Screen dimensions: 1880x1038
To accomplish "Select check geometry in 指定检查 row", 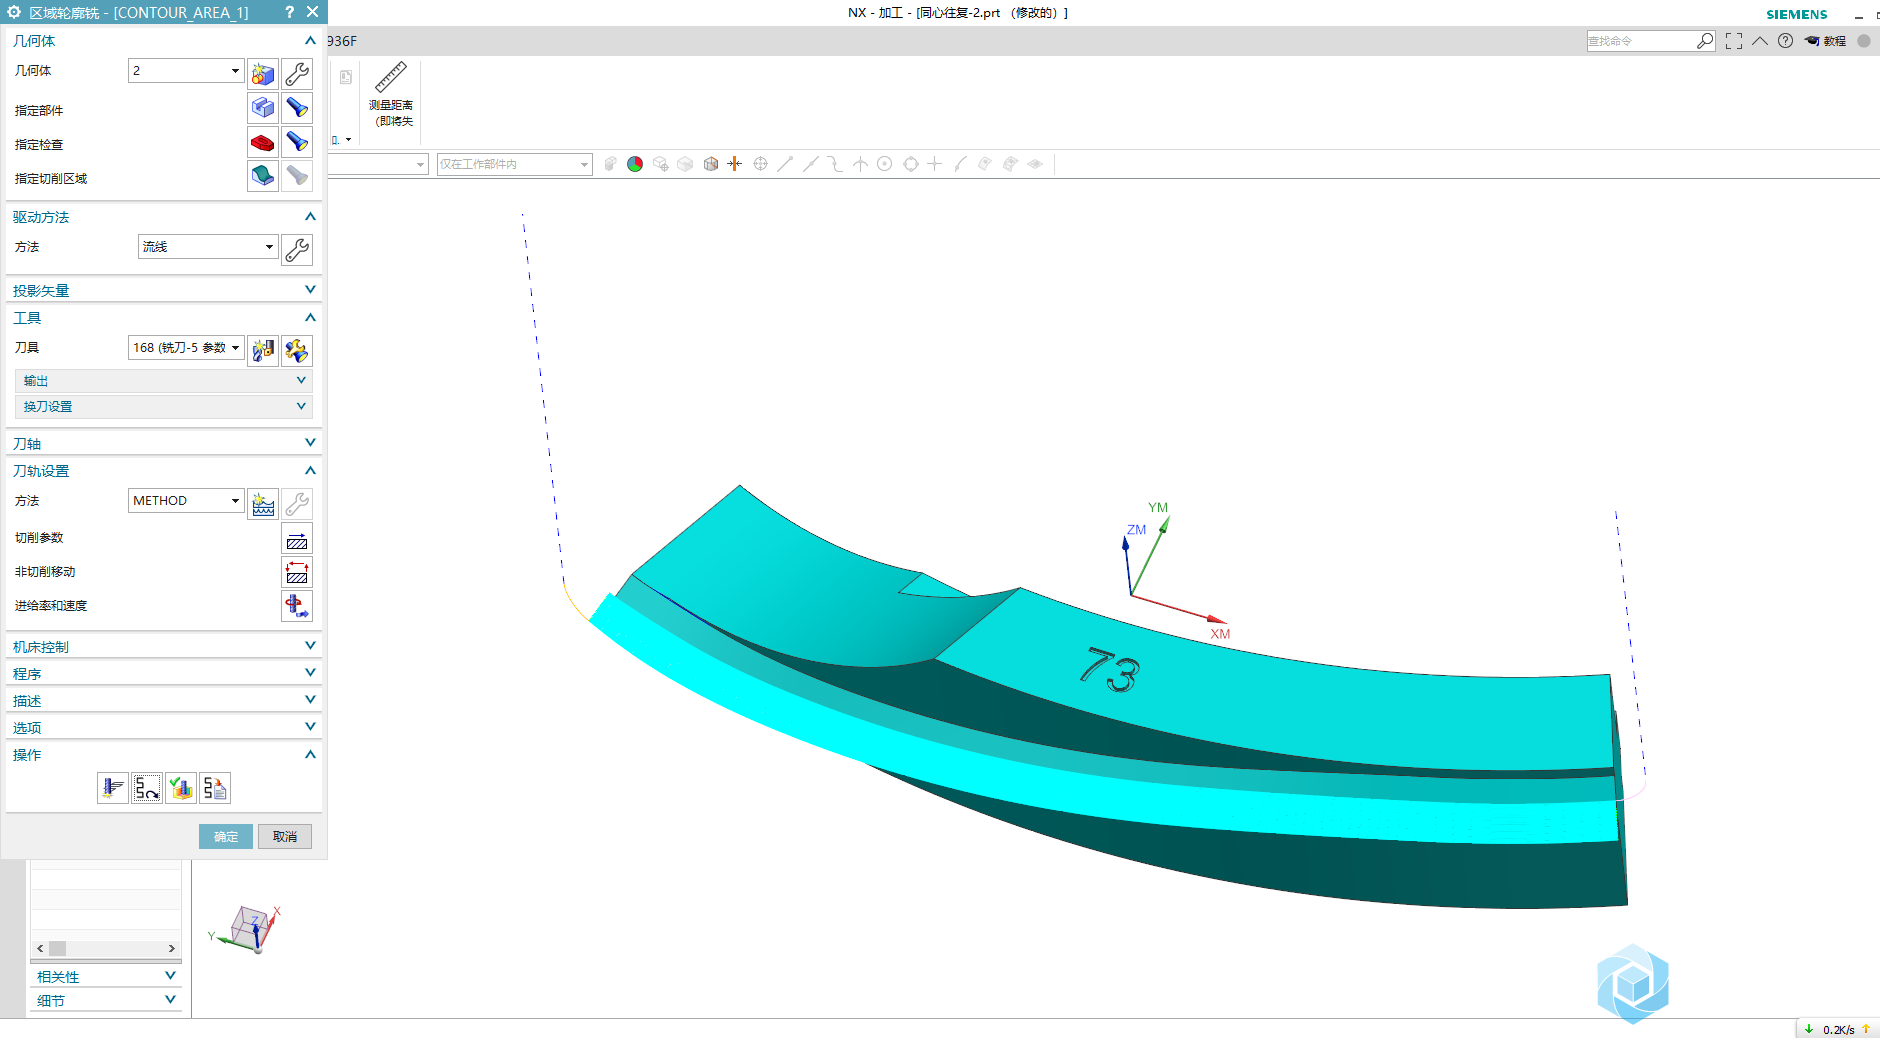I will pos(263,142).
